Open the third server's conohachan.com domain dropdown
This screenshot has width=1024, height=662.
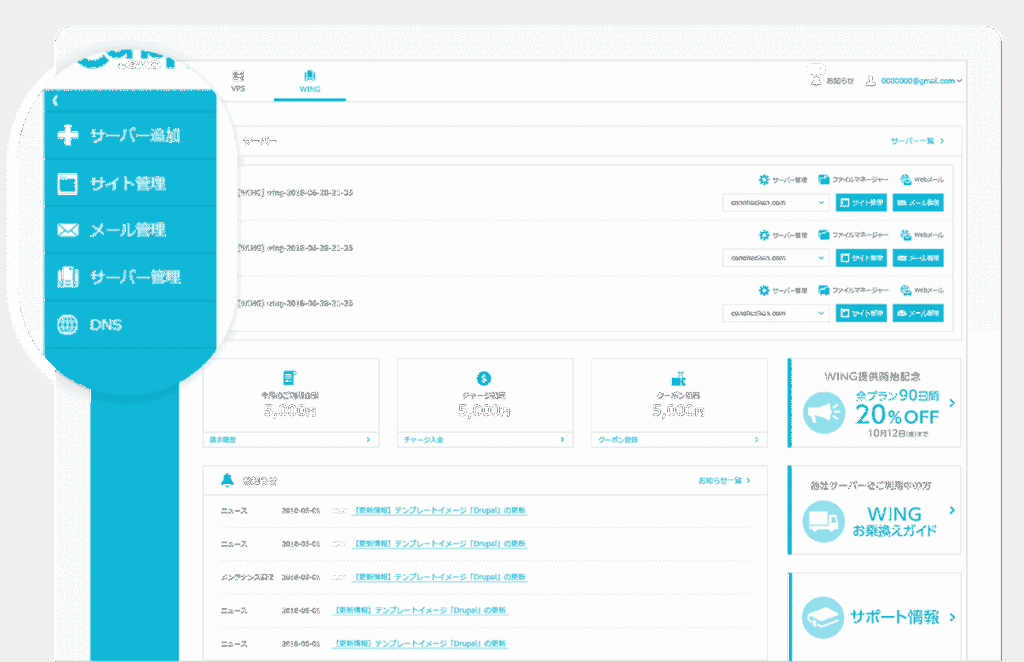click(777, 313)
